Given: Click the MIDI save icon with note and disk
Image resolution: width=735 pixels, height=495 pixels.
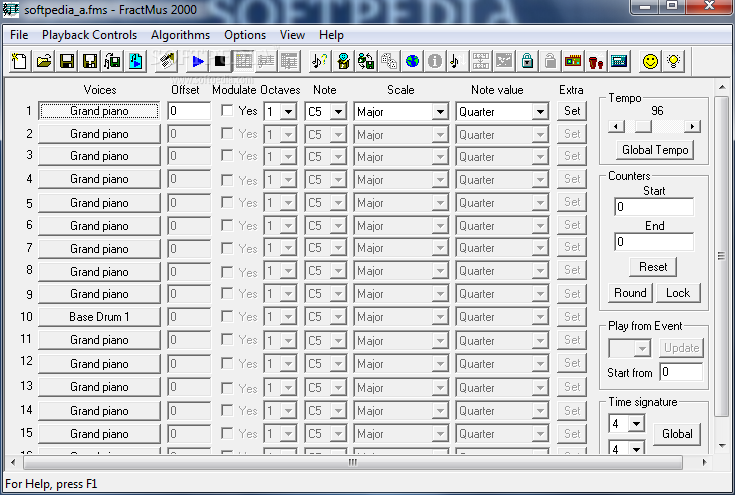Looking at the screenshot, I should tap(112, 61).
